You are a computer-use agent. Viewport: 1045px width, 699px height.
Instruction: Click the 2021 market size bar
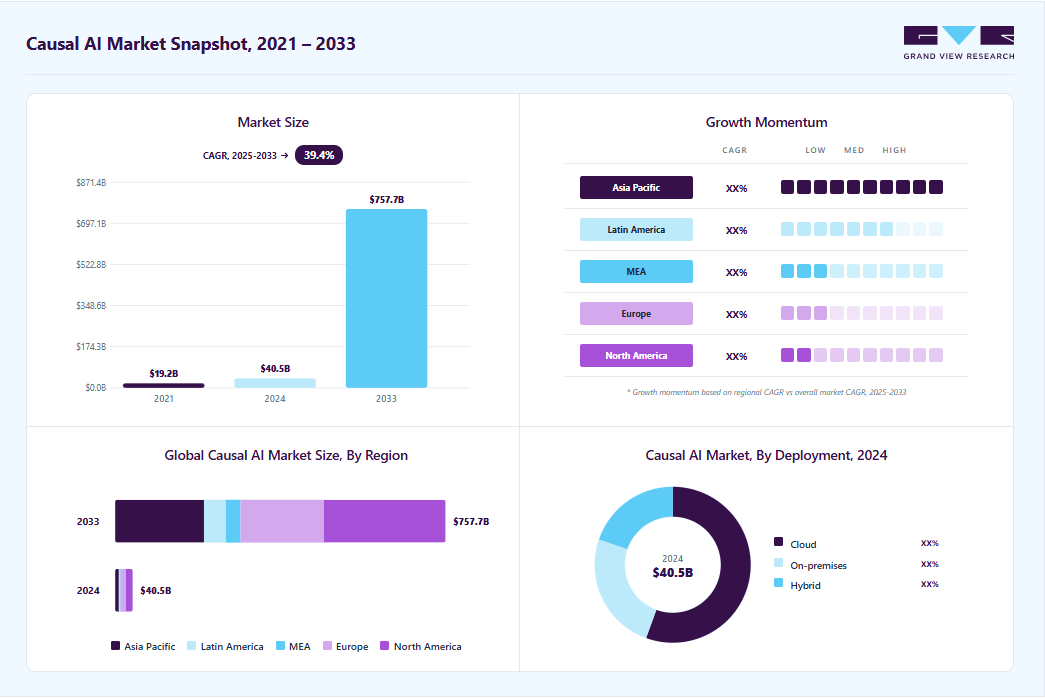(164, 385)
